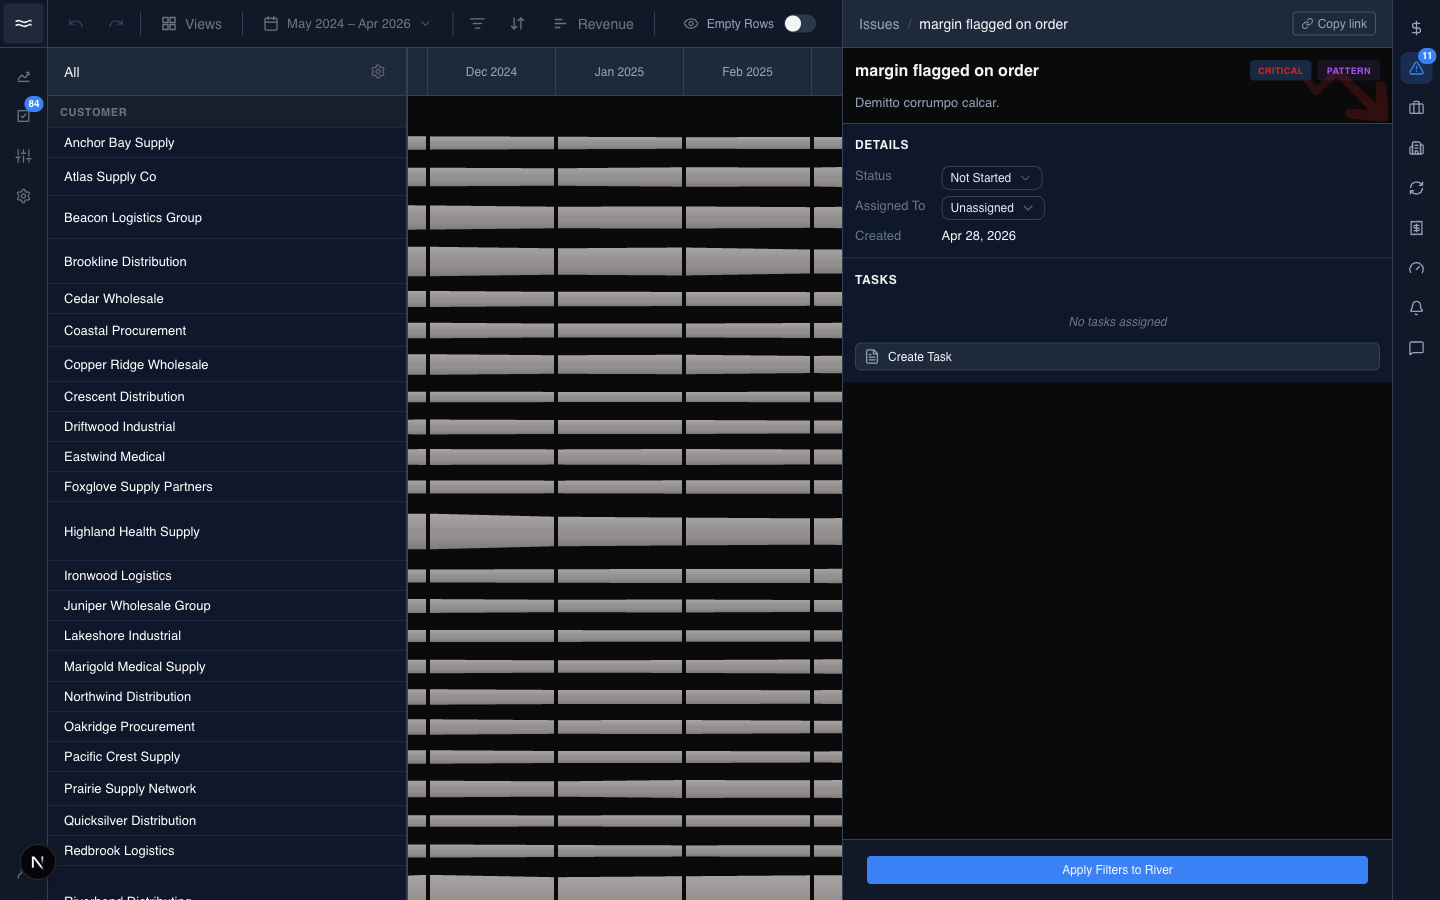
Task: Click the gear icon beside All header
Action: pyautogui.click(x=378, y=72)
